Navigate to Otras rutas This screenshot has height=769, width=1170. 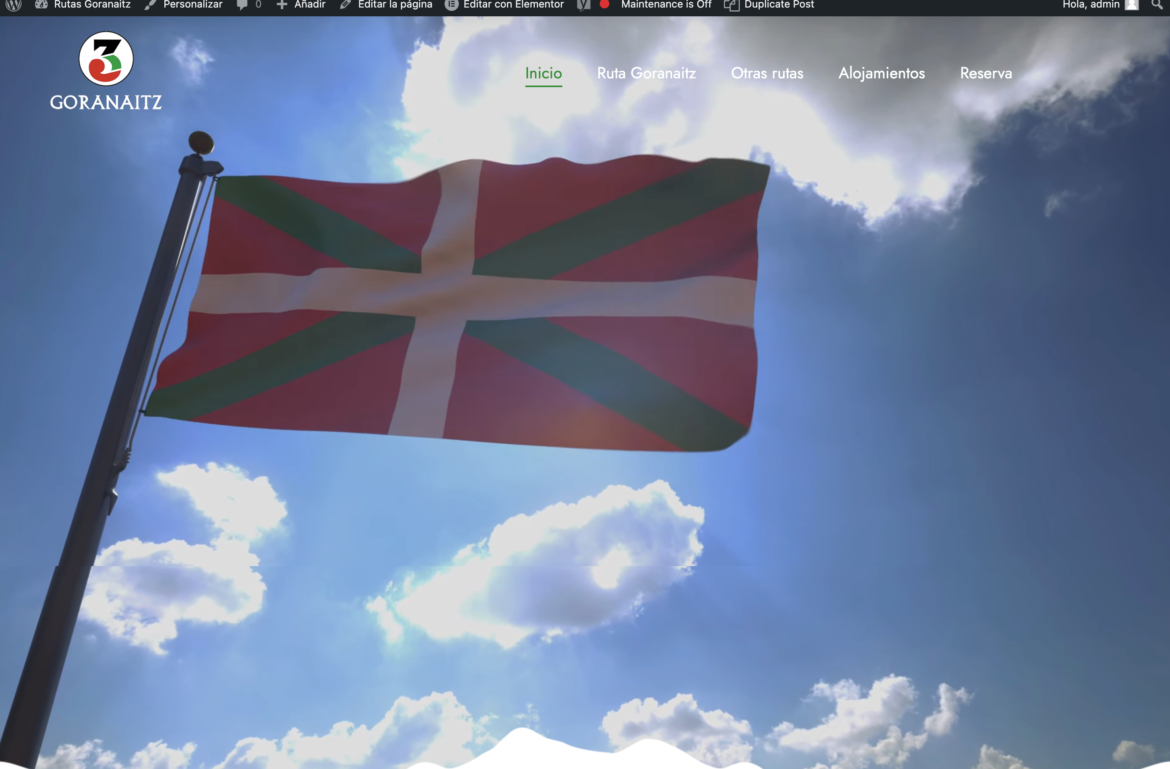[767, 73]
